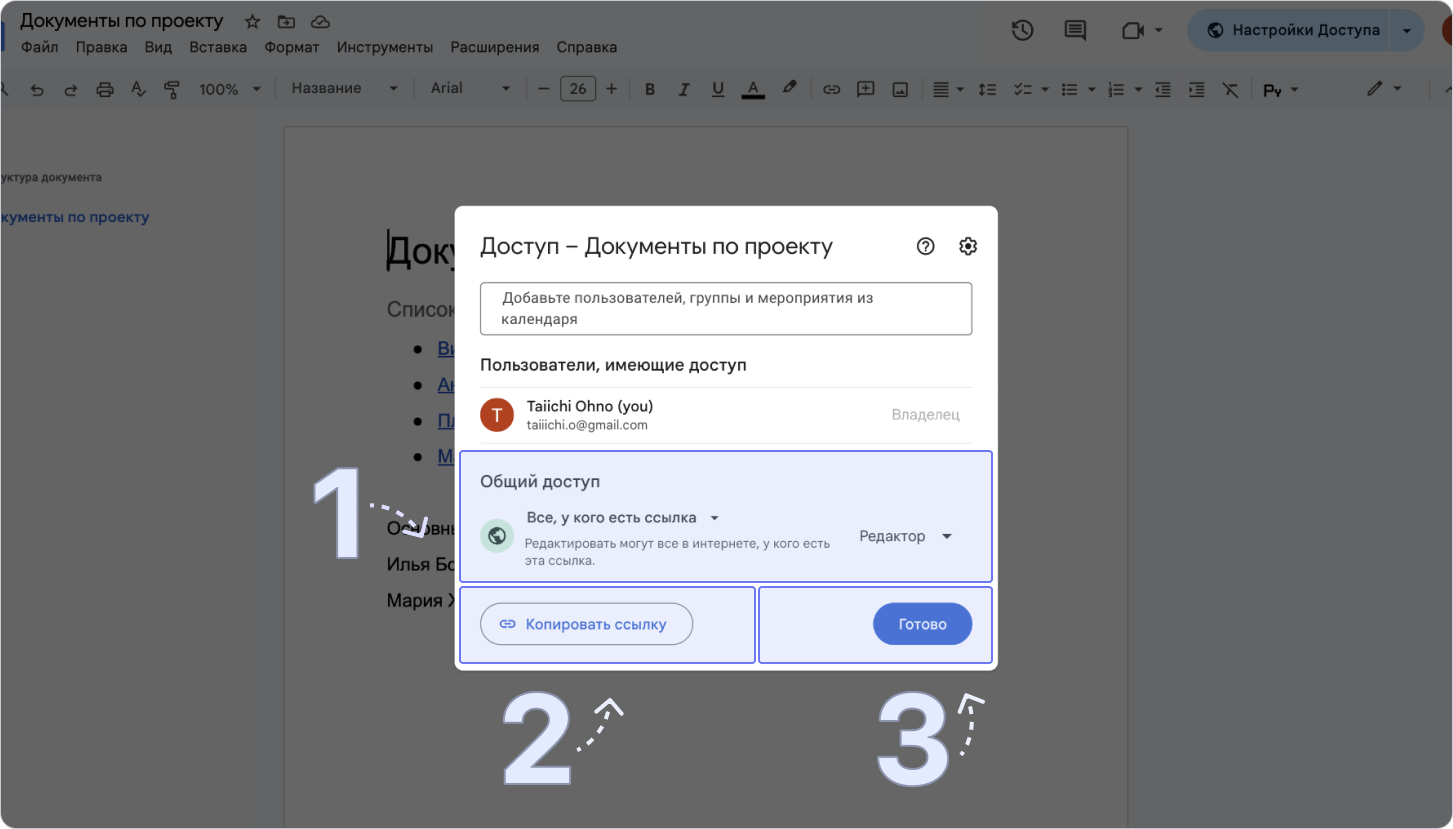Viewport: 1453px width, 829px height.
Task: Toggle bold formatting in the toolbar
Action: point(650,89)
